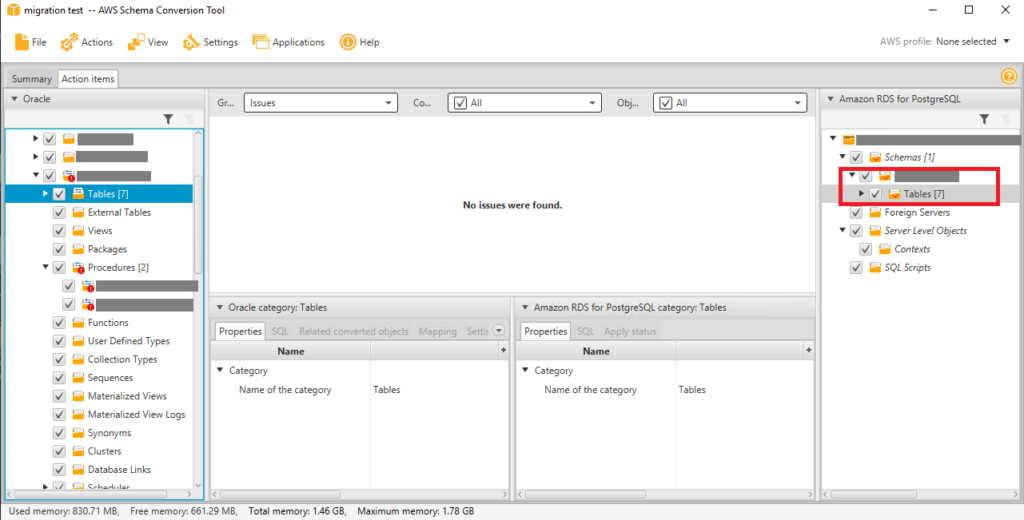The width and height of the screenshot is (1024, 520).
Task: Open the File menu
Action: (x=31, y=42)
